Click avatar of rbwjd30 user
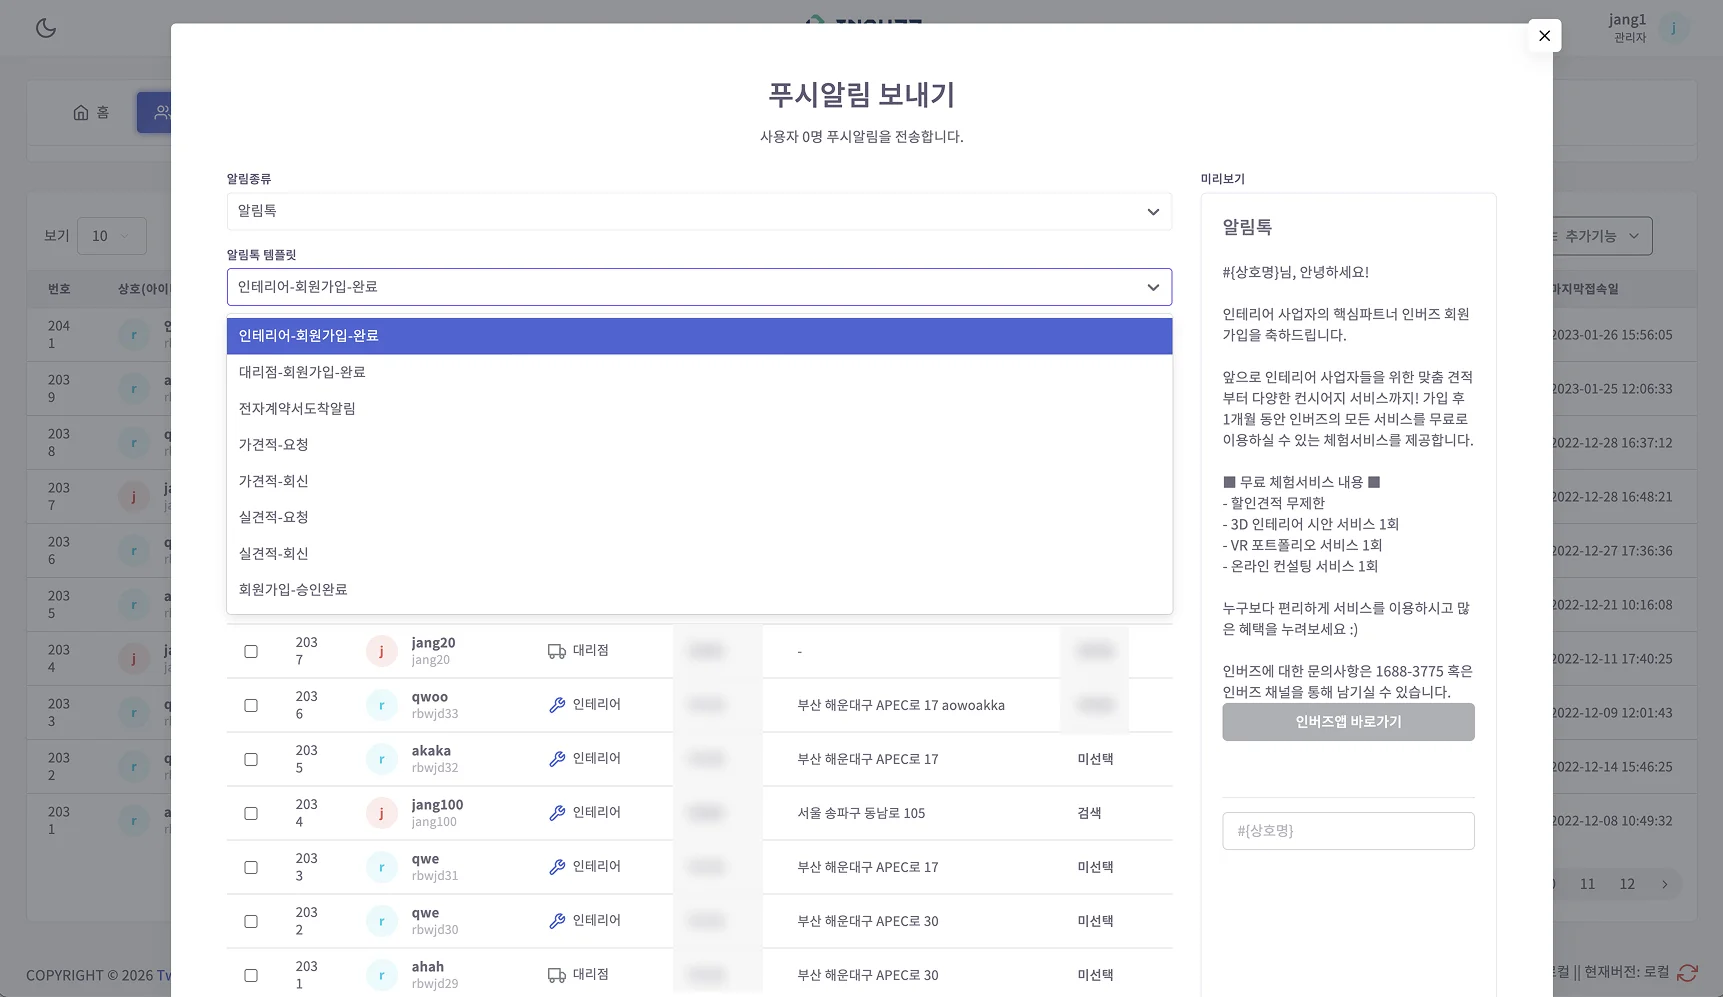This screenshot has width=1723, height=997. pyautogui.click(x=381, y=921)
